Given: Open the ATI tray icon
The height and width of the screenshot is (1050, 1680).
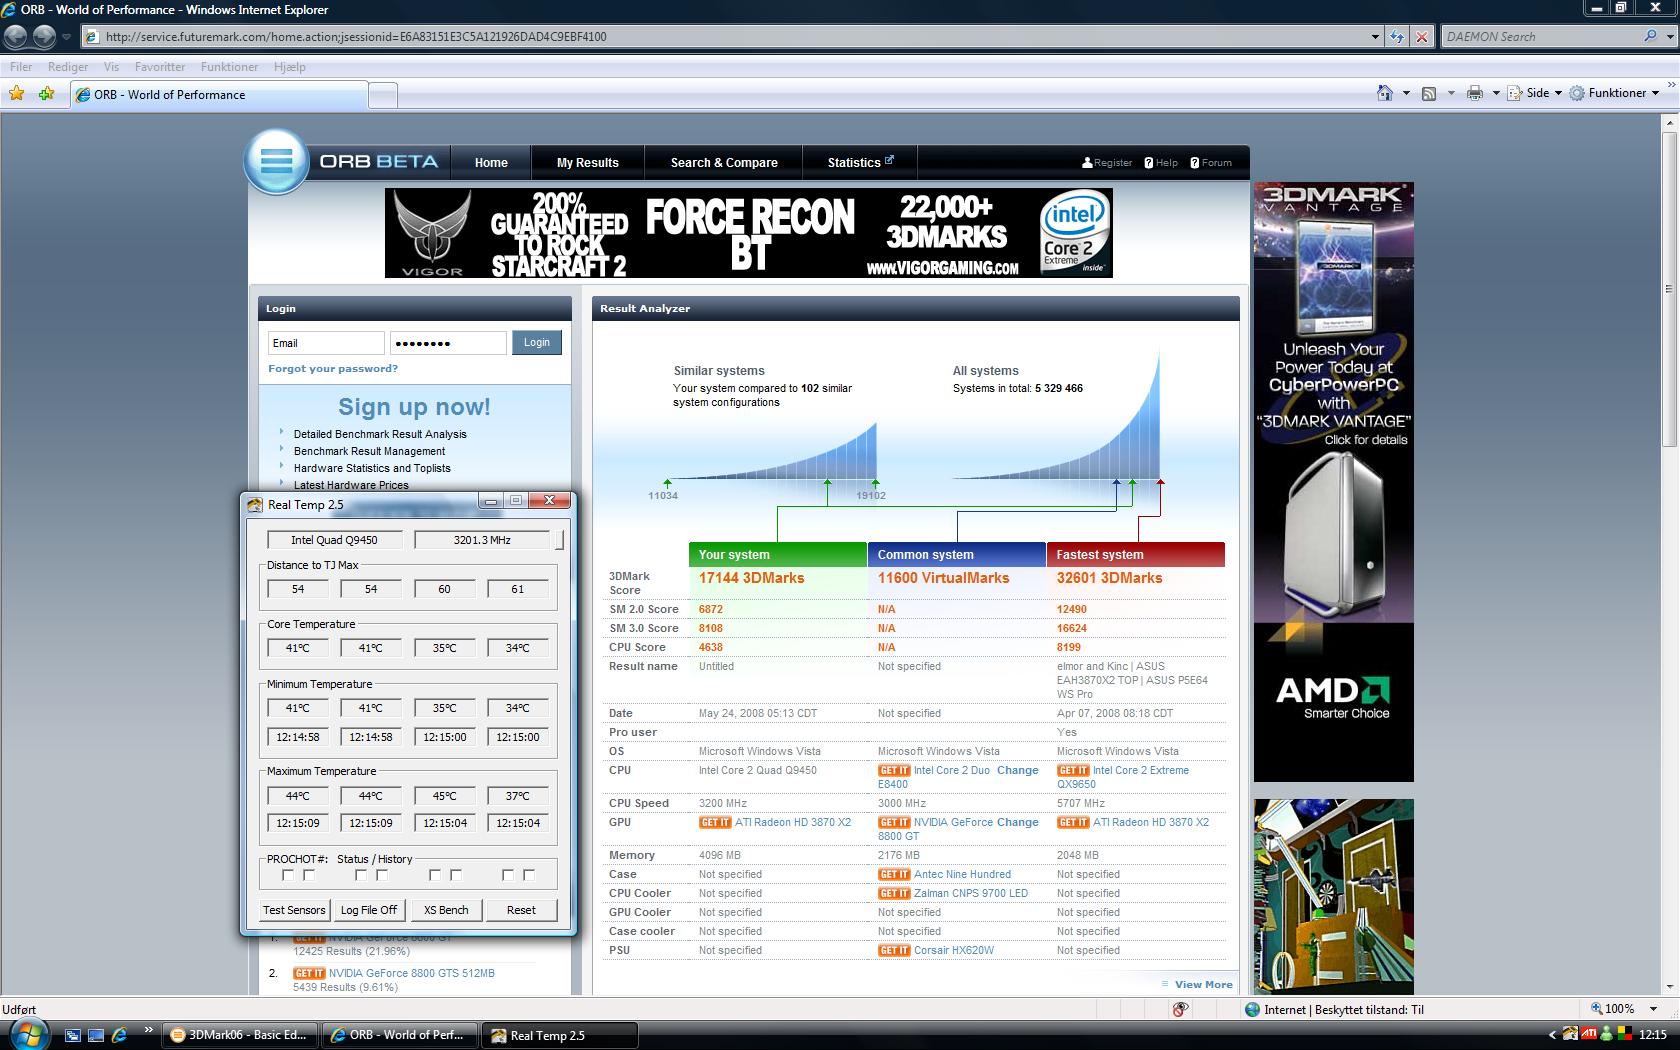Looking at the screenshot, I should (x=1587, y=1034).
